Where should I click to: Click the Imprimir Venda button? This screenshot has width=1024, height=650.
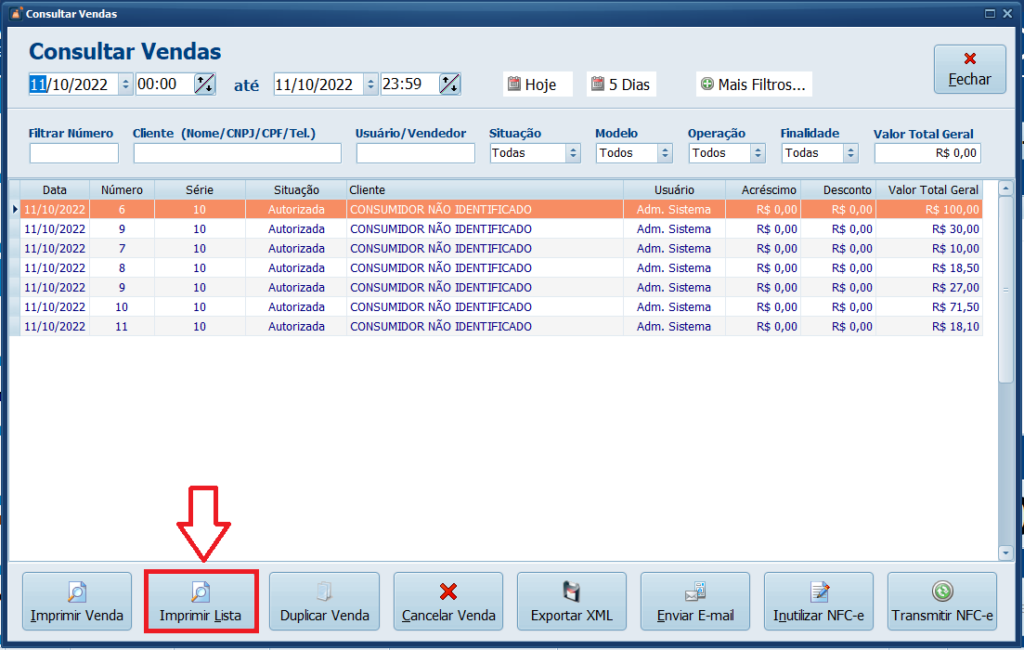(77, 601)
